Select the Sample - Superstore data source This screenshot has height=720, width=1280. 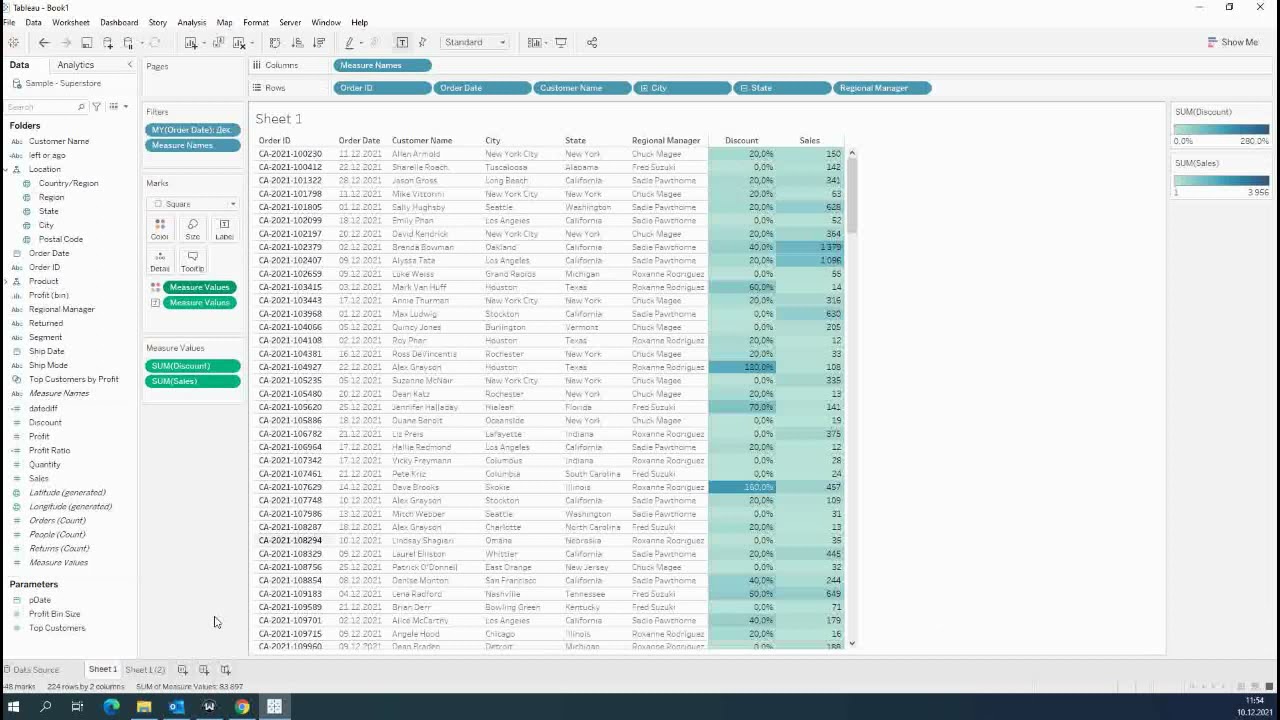56,83
